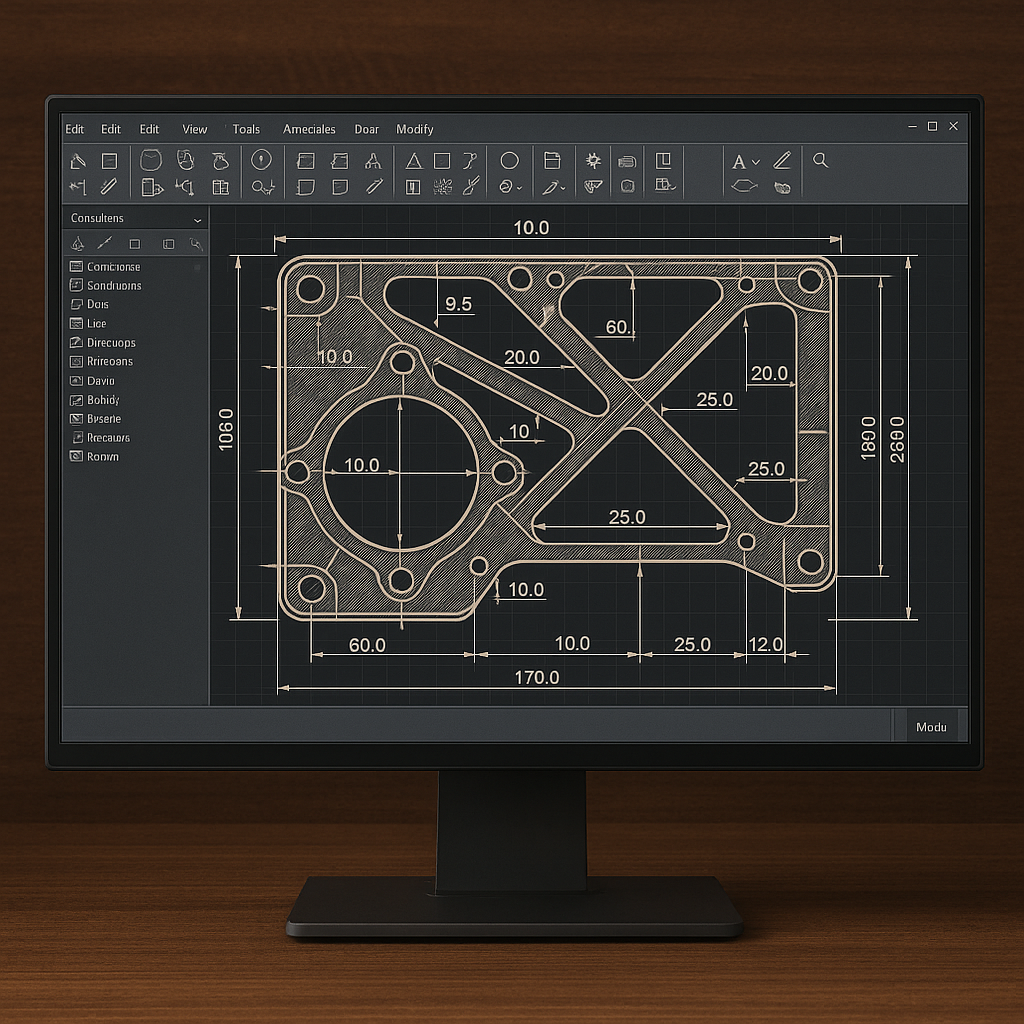Open the Toals menu
The height and width of the screenshot is (1024, 1024).
click(x=246, y=129)
